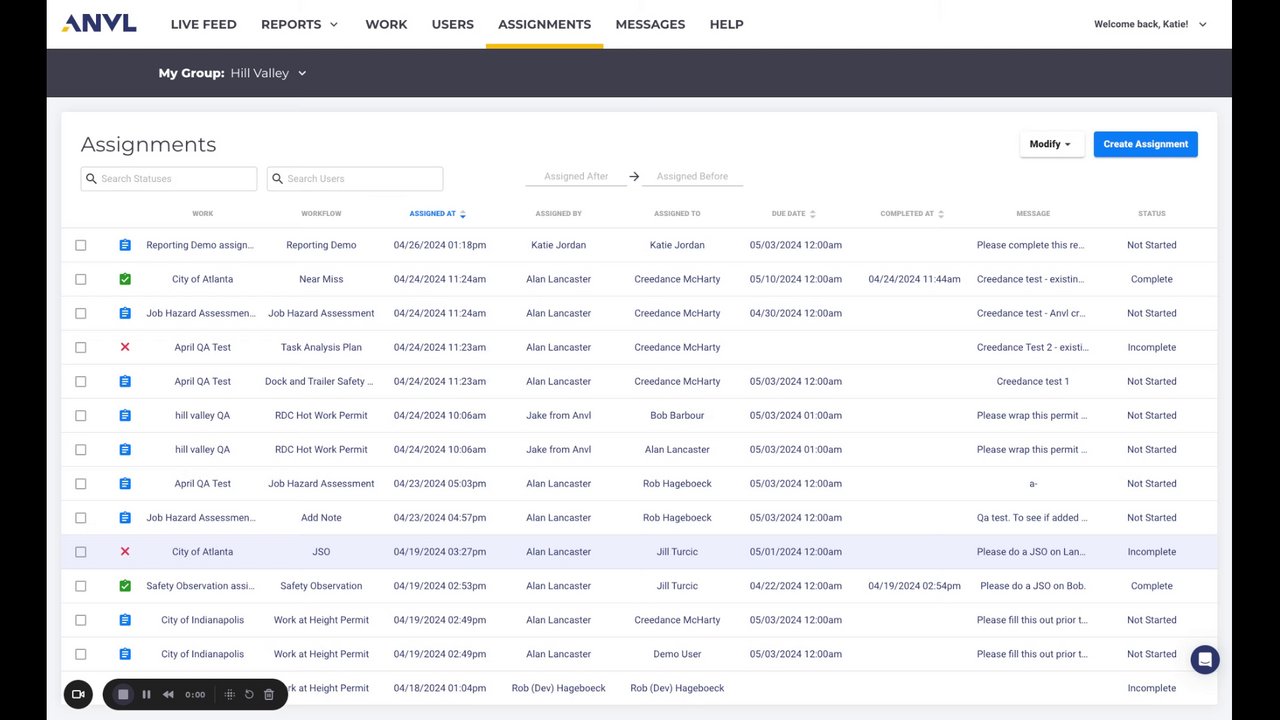Click the search icon in Search Statuses

[92, 179]
